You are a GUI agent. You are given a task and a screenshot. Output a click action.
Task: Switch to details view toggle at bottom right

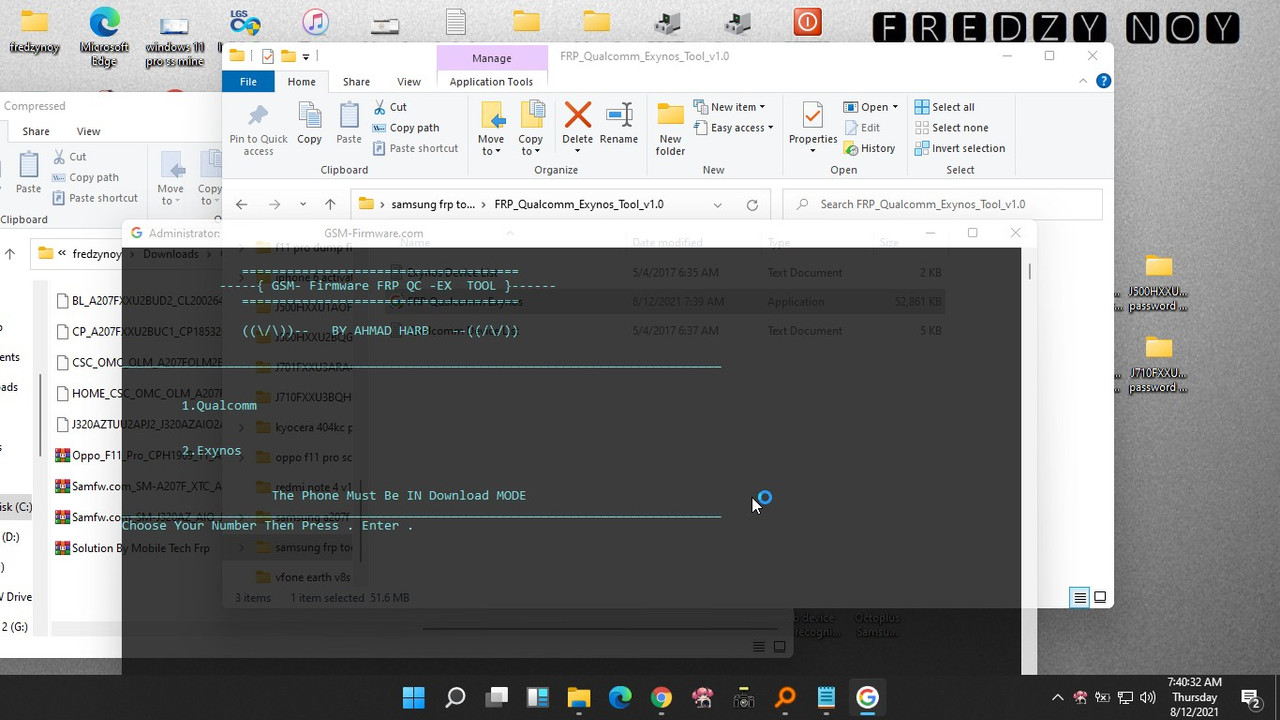pyautogui.click(x=1080, y=597)
